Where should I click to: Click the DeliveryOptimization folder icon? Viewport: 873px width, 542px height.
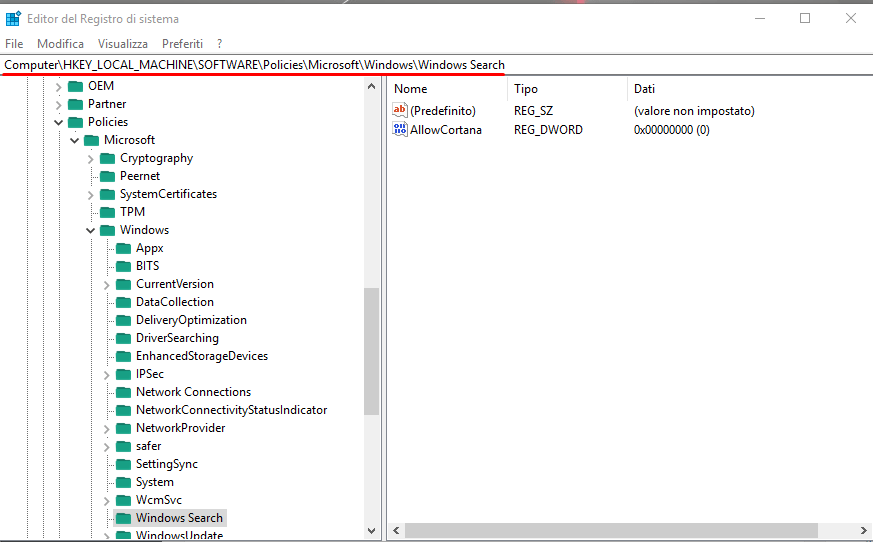tap(124, 320)
